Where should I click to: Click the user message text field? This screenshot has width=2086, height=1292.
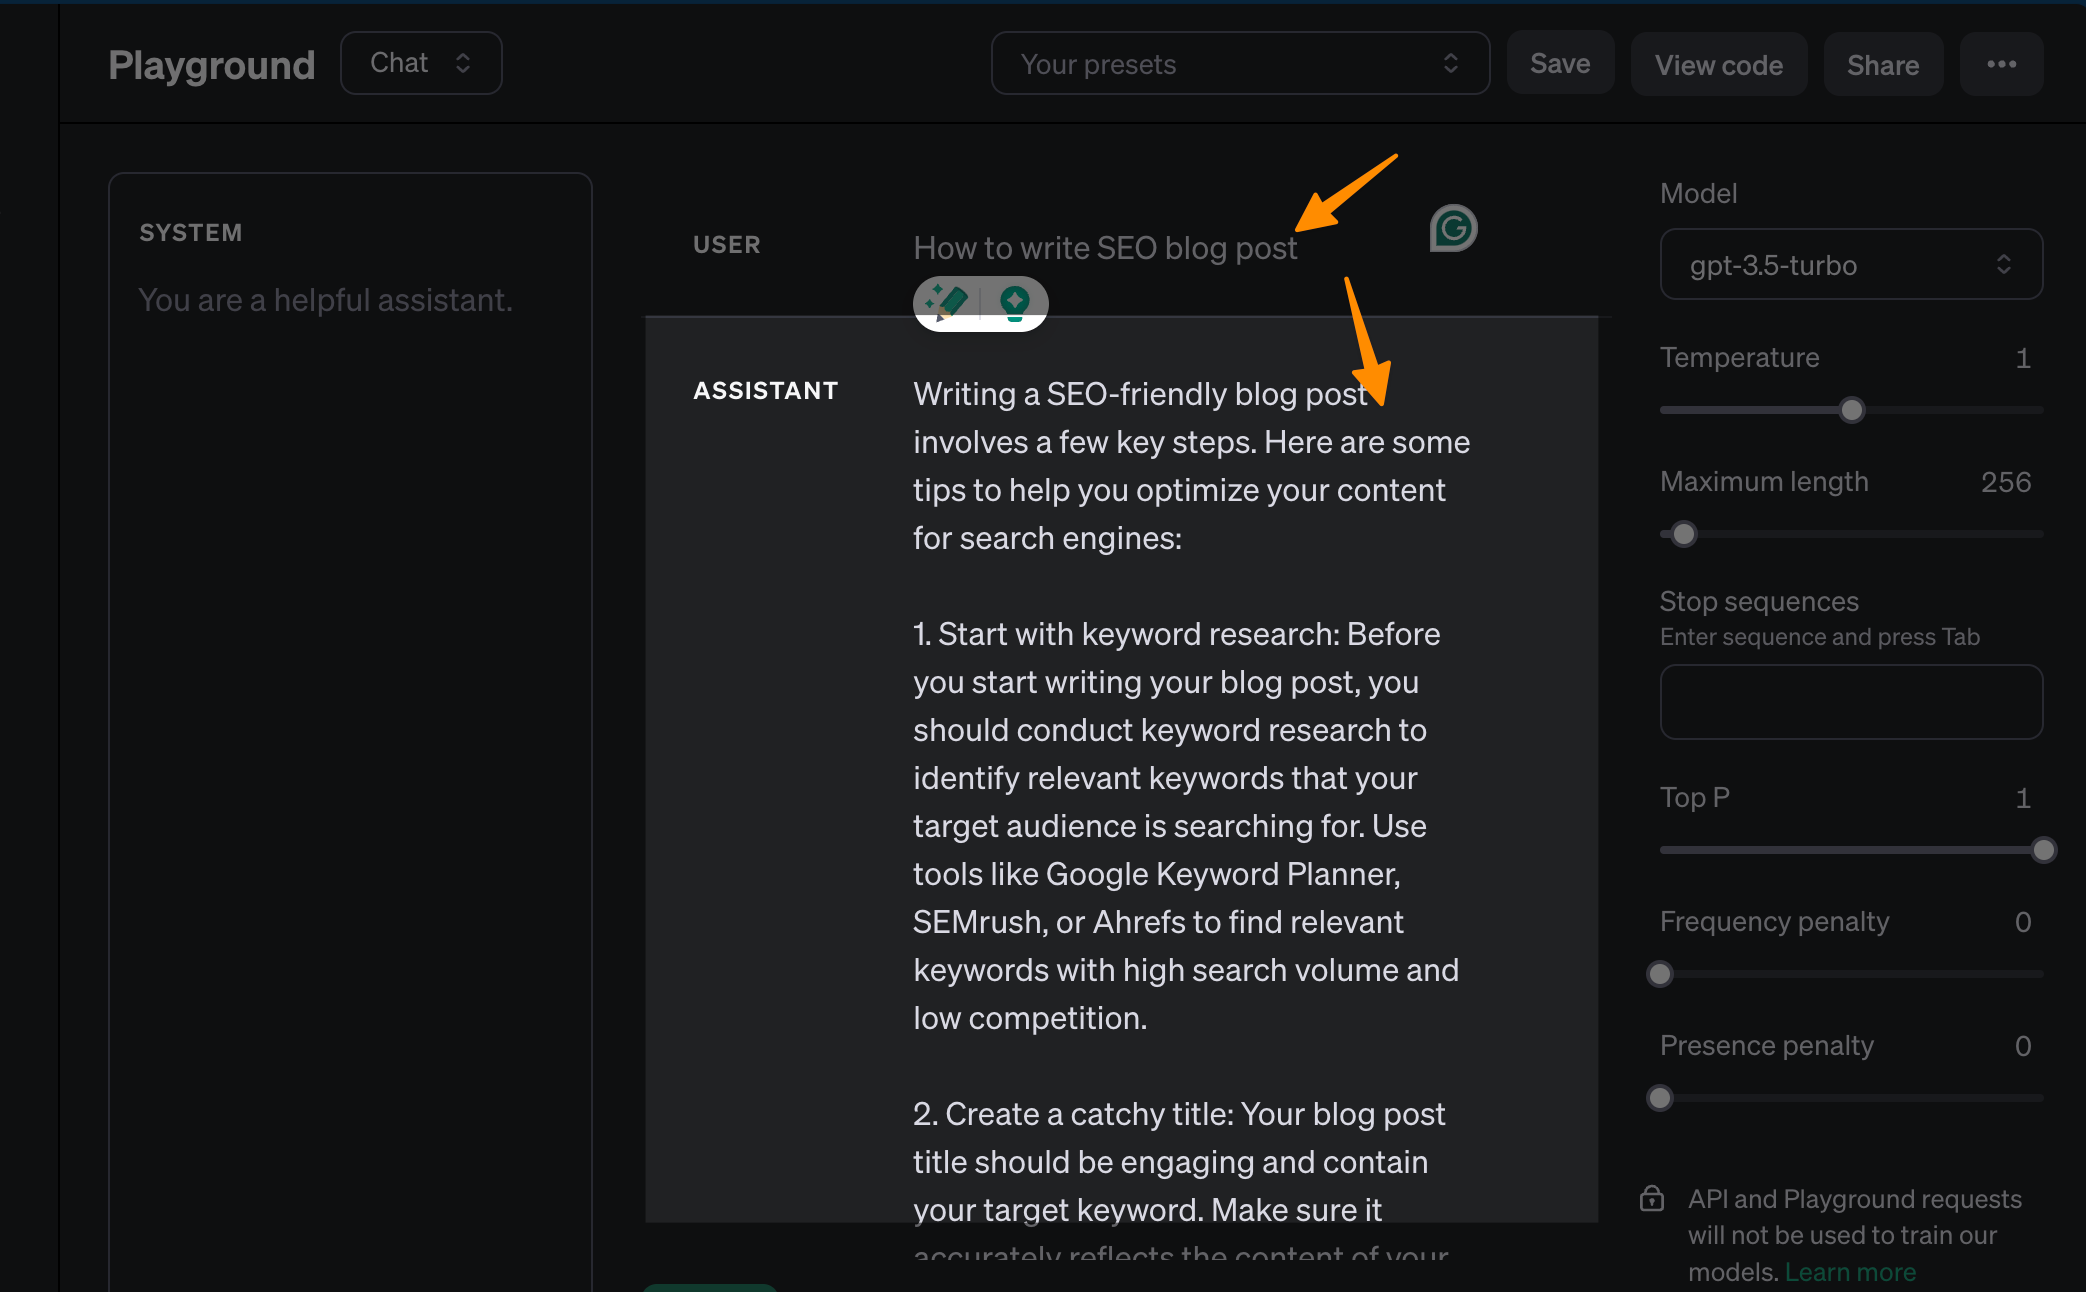tap(1105, 248)
